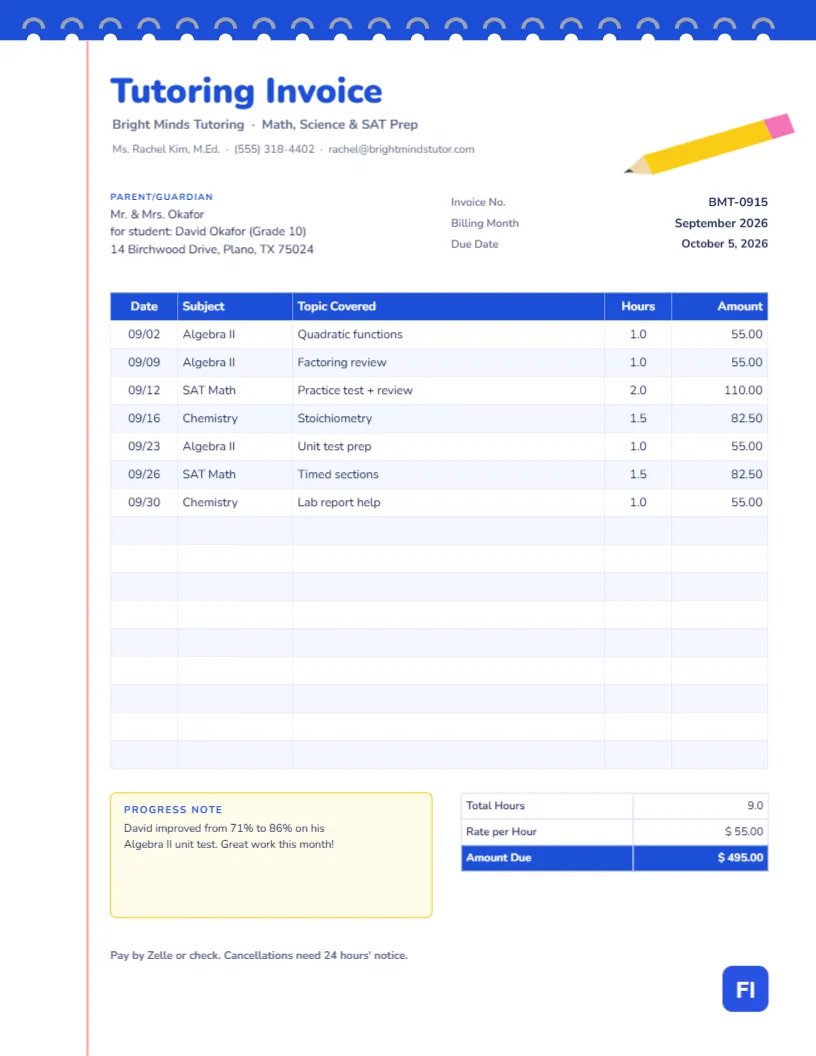This screenshot has height=1056, width=816.
Task: Click the 'Amount Due' label
Action: pyautogui.click(x=499, y=858)
